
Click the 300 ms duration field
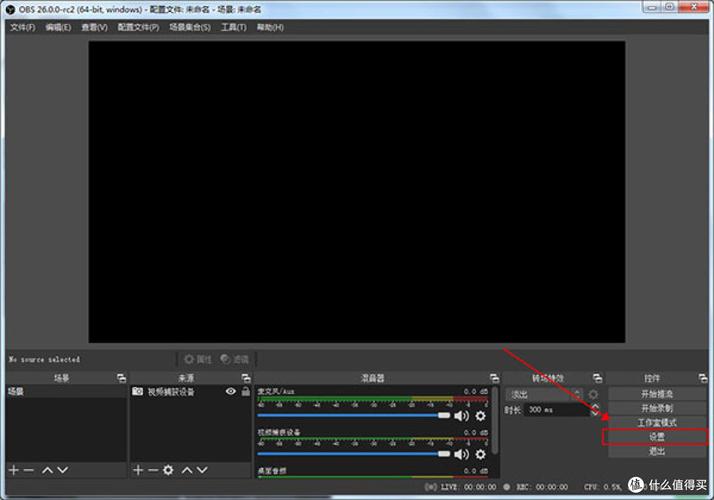[x=557, y=410]
